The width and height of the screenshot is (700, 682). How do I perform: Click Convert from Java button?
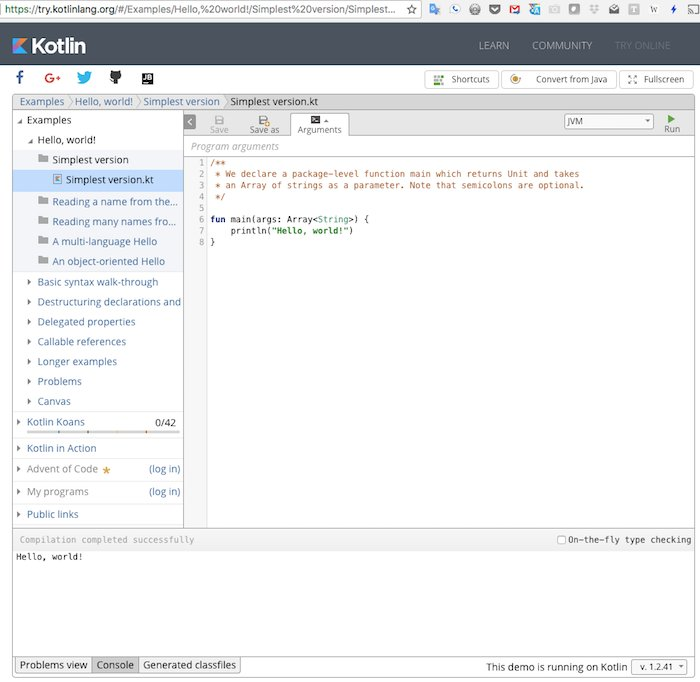559,79
